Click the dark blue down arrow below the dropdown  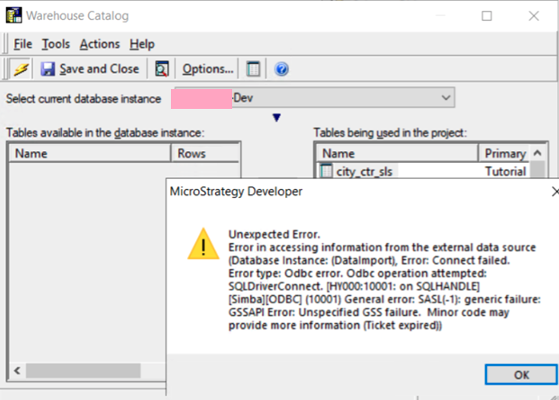[x=277, y=117]
